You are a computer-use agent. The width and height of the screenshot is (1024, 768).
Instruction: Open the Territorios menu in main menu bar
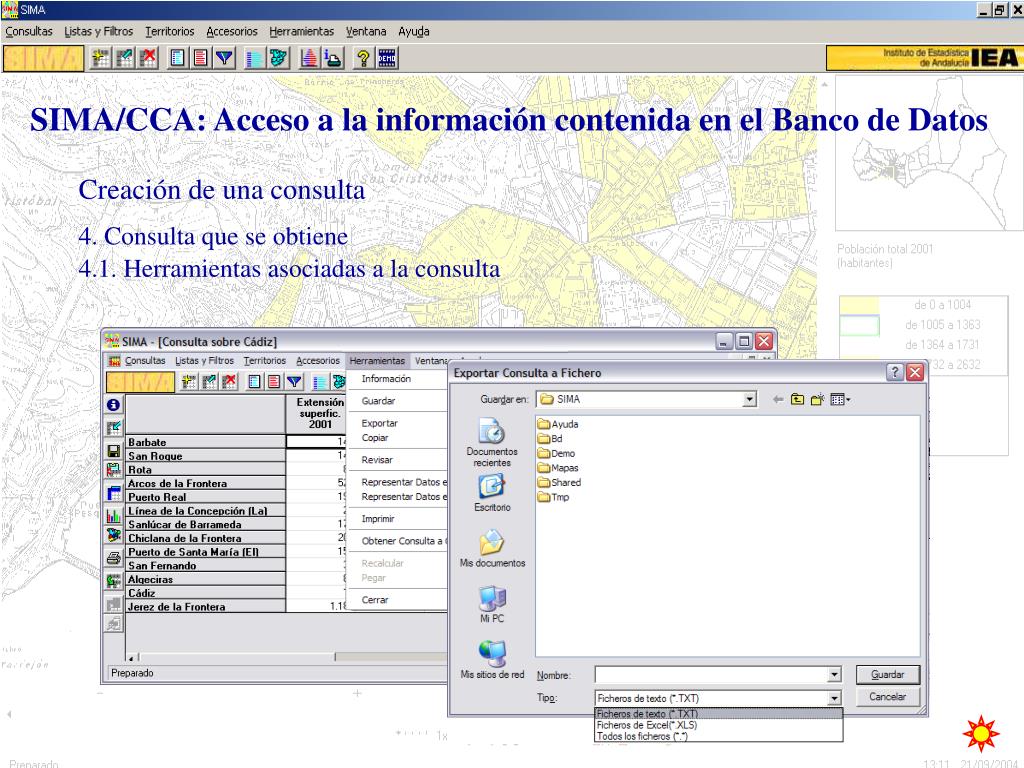click(x=170, y=31)
